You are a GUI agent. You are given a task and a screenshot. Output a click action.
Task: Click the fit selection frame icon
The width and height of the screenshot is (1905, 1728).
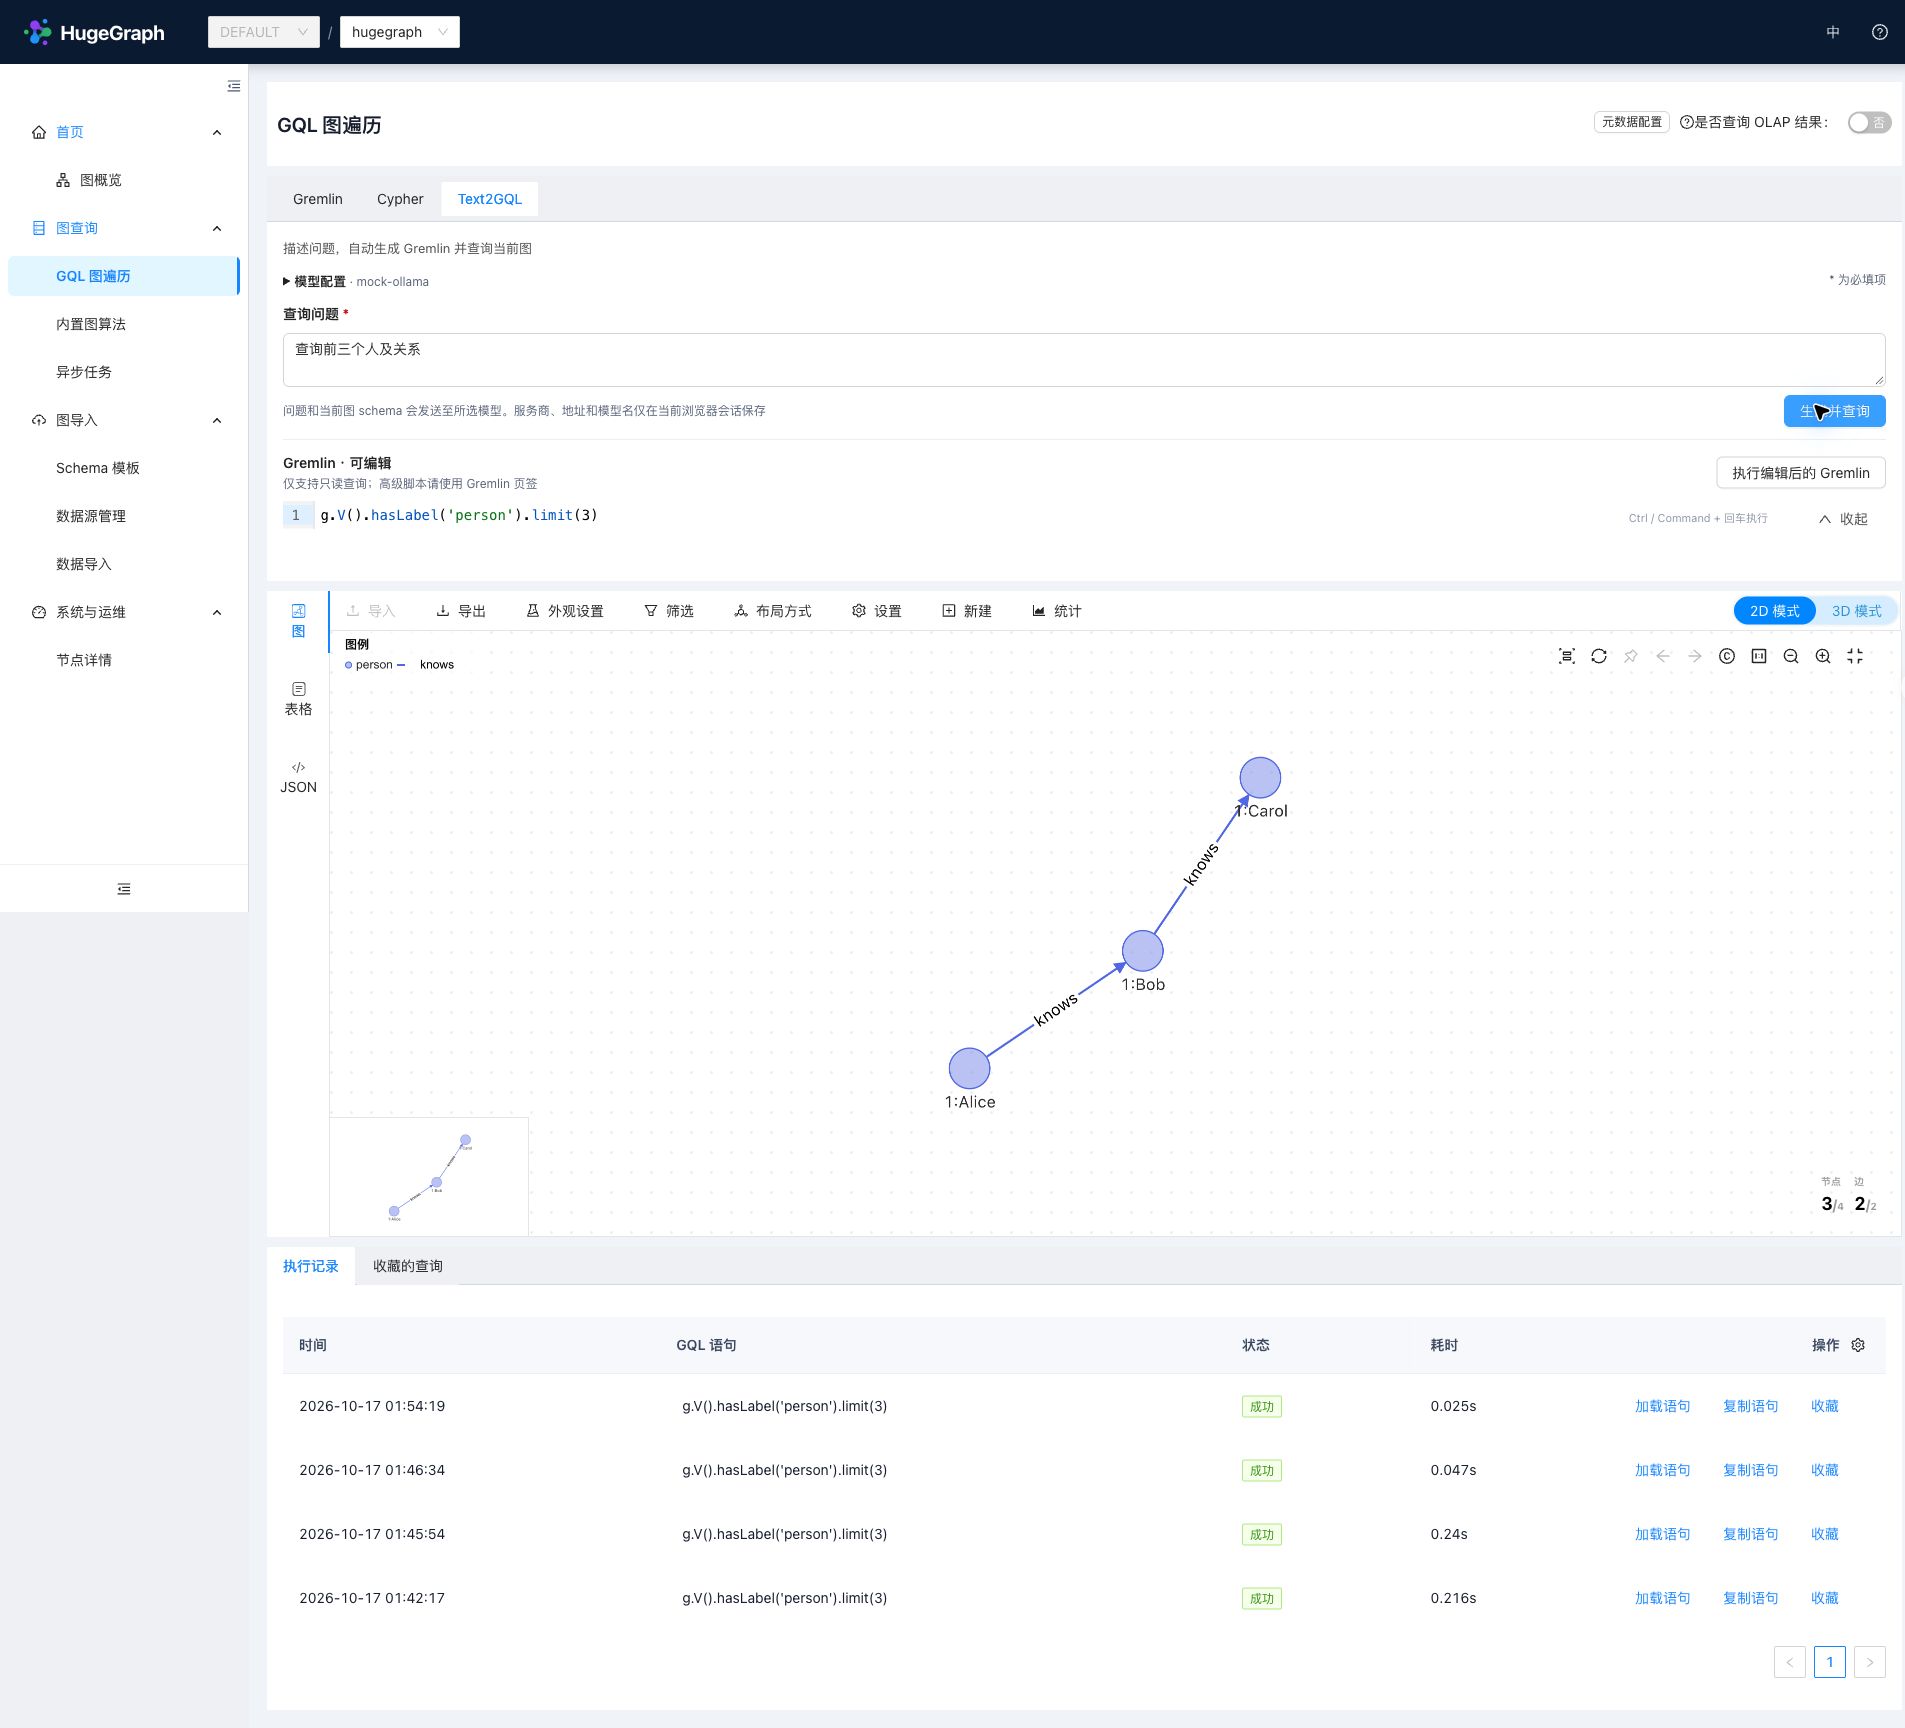(1567, 656)
